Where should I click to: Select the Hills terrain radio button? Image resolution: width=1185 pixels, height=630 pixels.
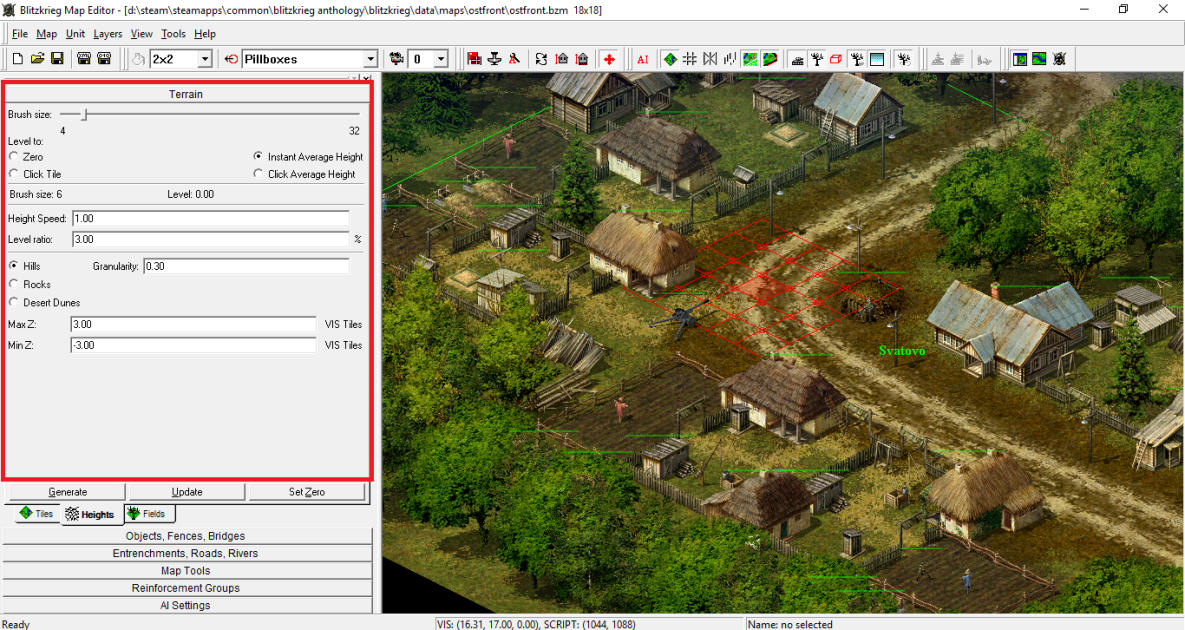coord(14,266)
